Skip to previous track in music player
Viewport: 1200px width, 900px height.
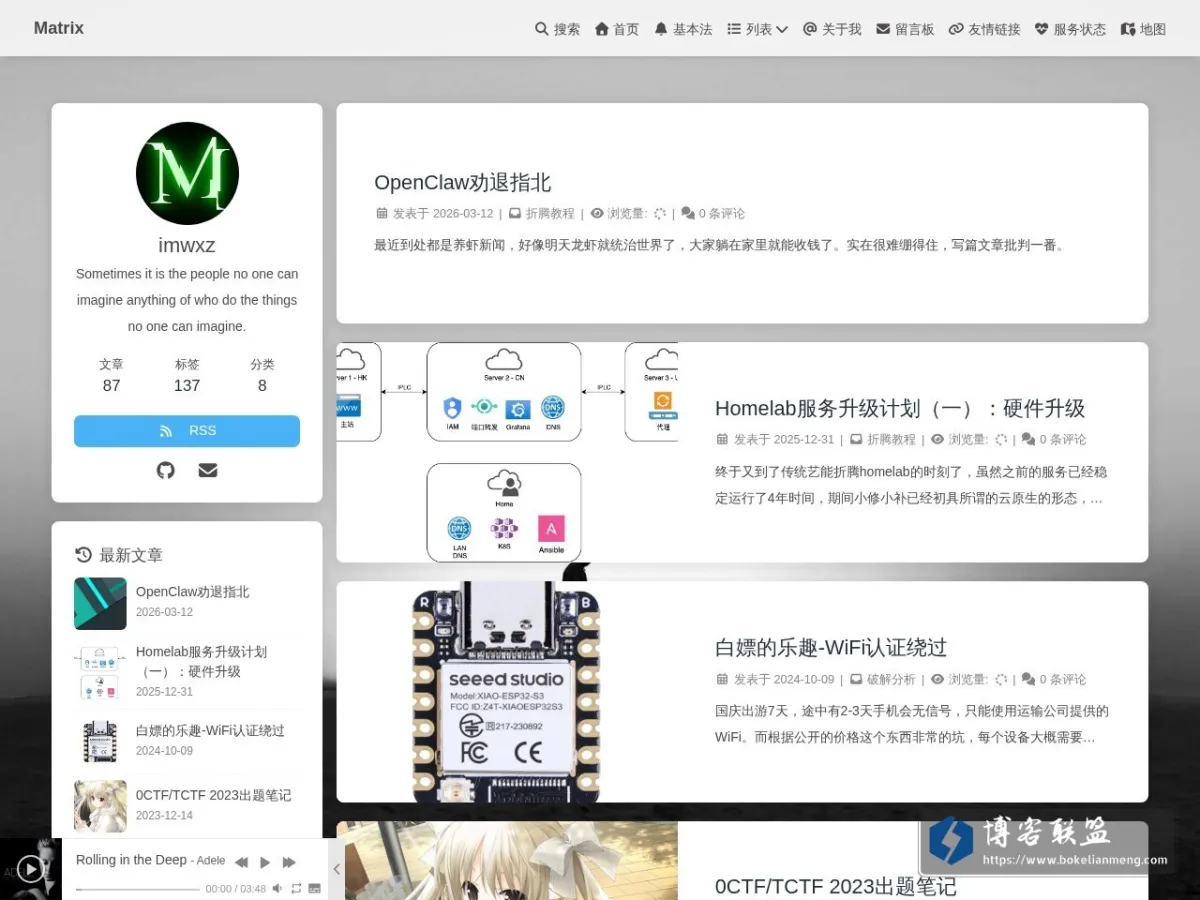click(x=241, y=862)
